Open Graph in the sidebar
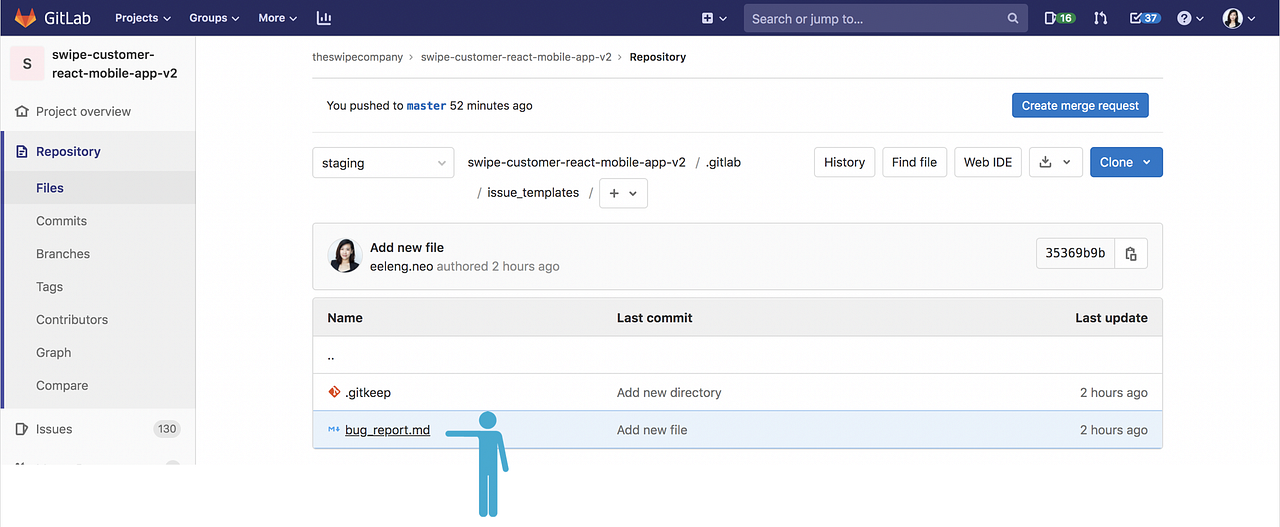This screenshot has height=527, width=1280. tap(53, 353)
